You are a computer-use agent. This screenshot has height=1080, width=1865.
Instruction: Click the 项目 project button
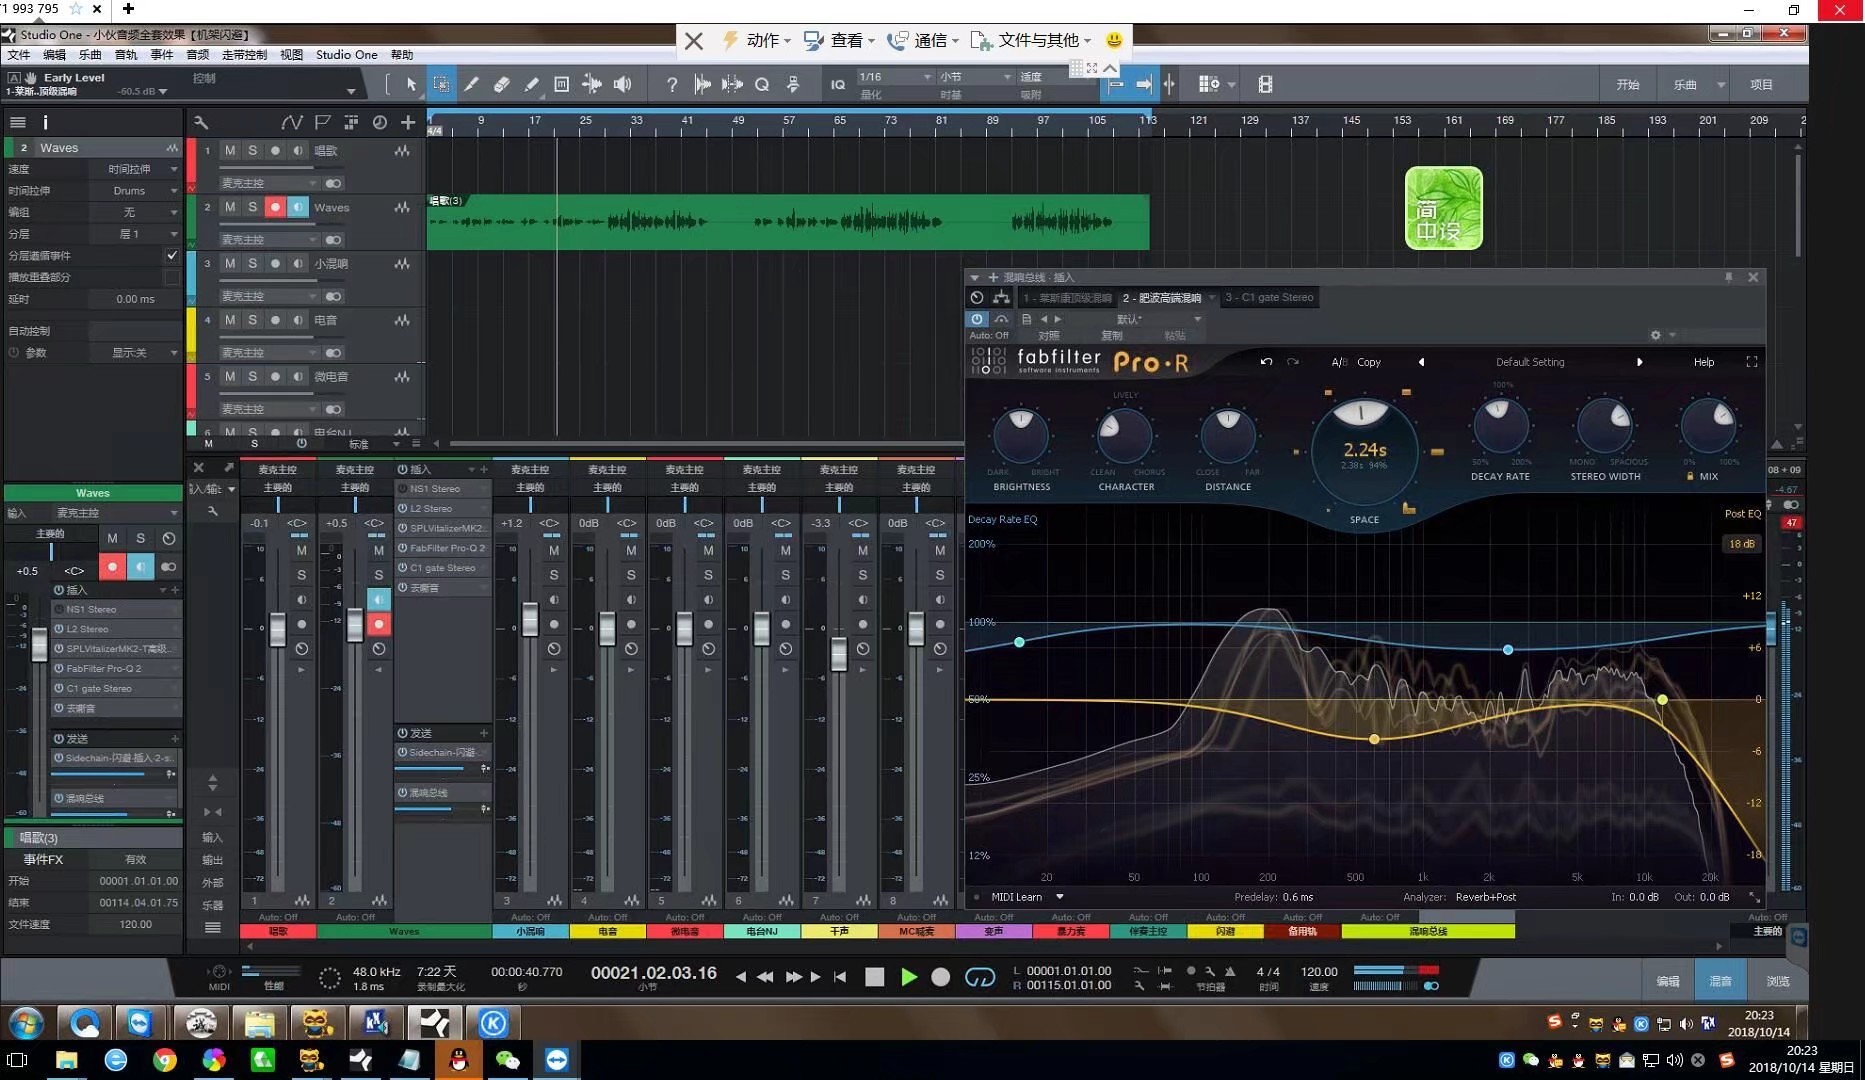click(1761, 85)
